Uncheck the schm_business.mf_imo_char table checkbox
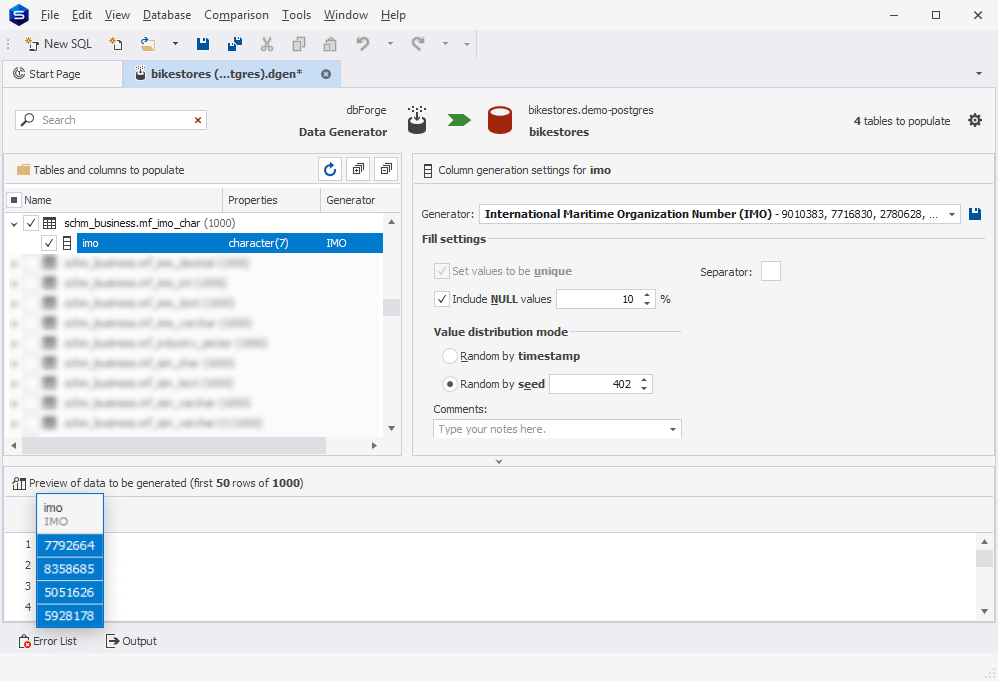 pyautogui.click(x=31, y=223)
